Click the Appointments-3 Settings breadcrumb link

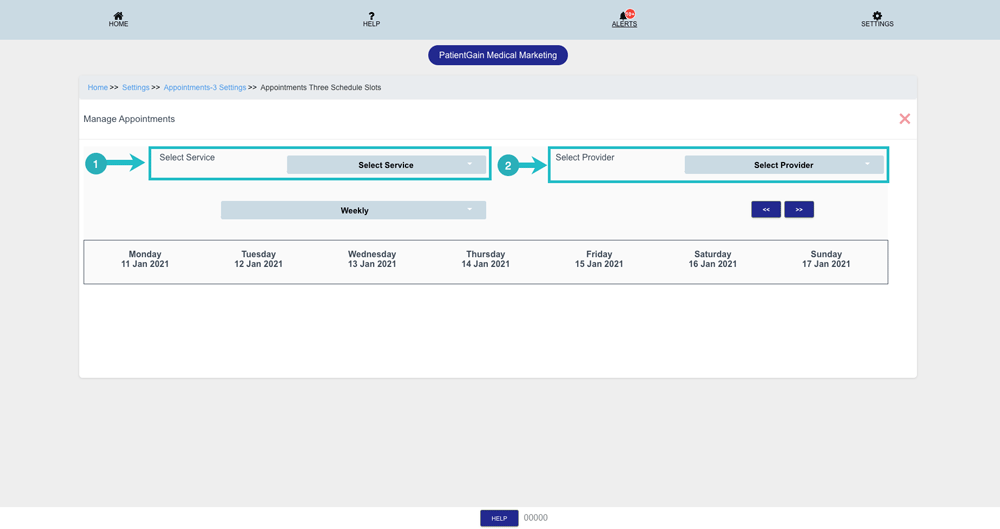[205, 87]
